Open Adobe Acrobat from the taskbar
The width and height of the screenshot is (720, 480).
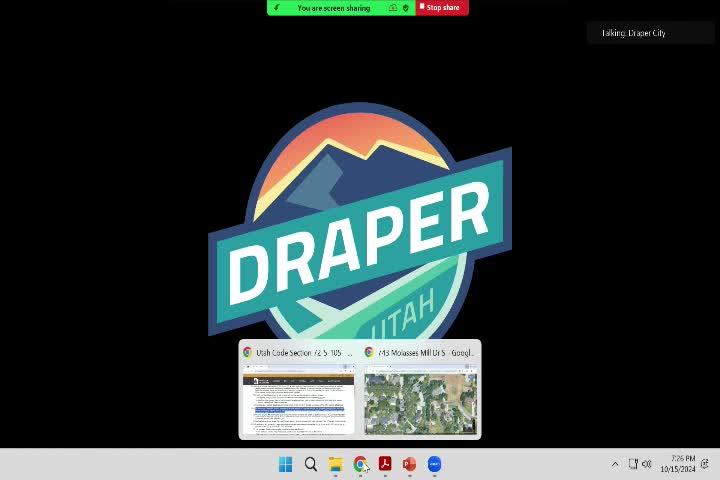click(385, 464)
